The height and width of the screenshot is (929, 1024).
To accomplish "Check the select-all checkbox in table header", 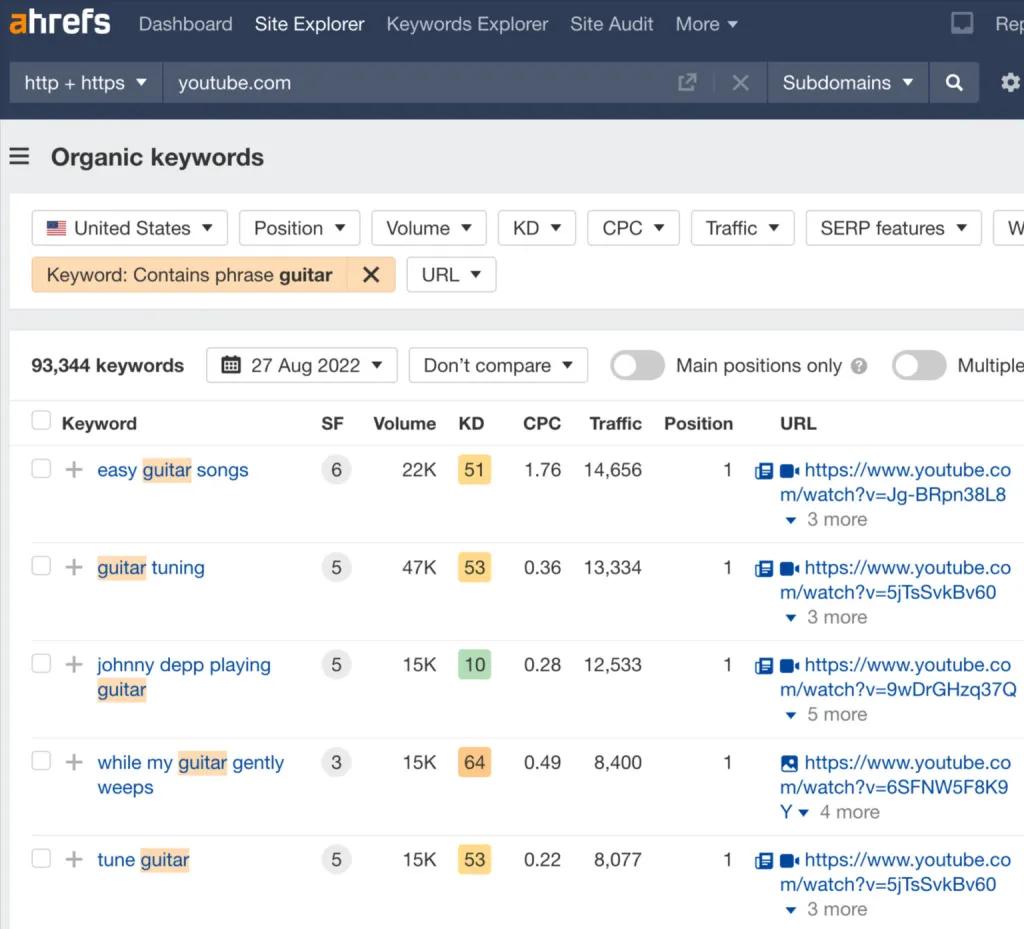I will [x=41, y=421].
